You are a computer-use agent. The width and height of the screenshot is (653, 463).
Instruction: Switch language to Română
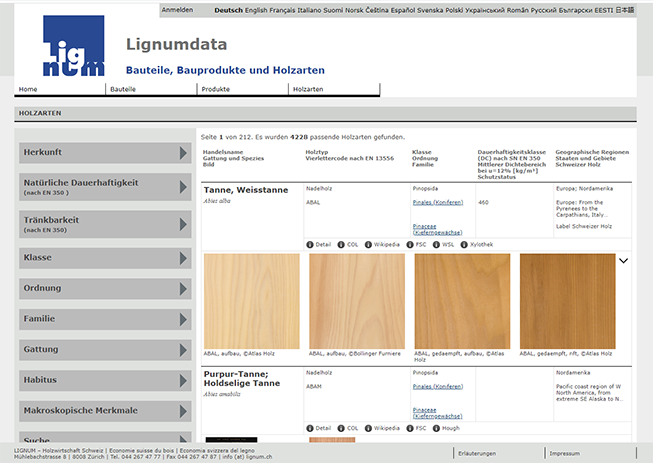click(518, 10)
